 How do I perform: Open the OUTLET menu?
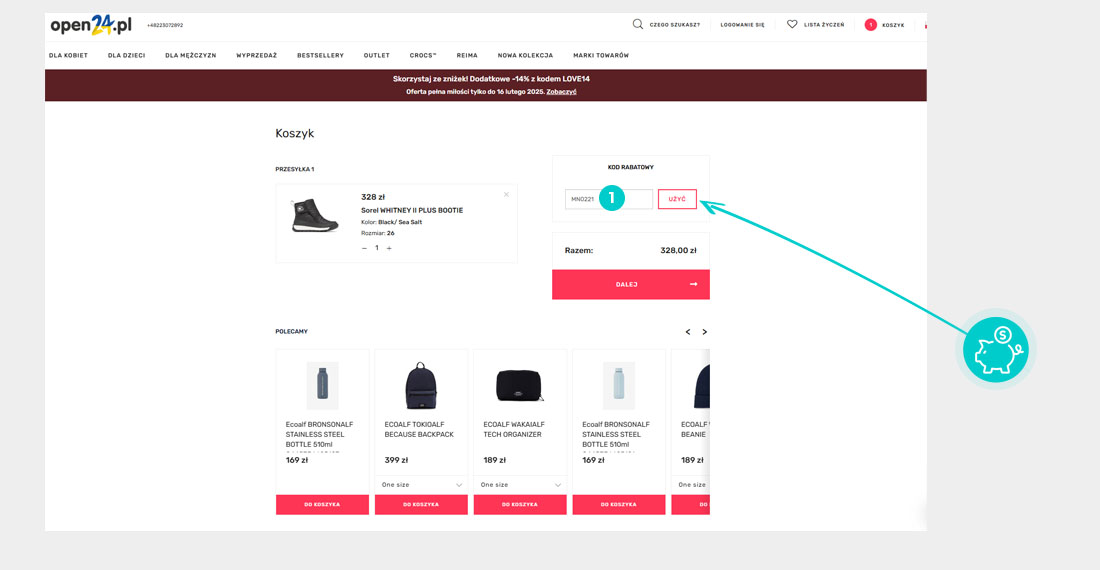tap(377, 55)
